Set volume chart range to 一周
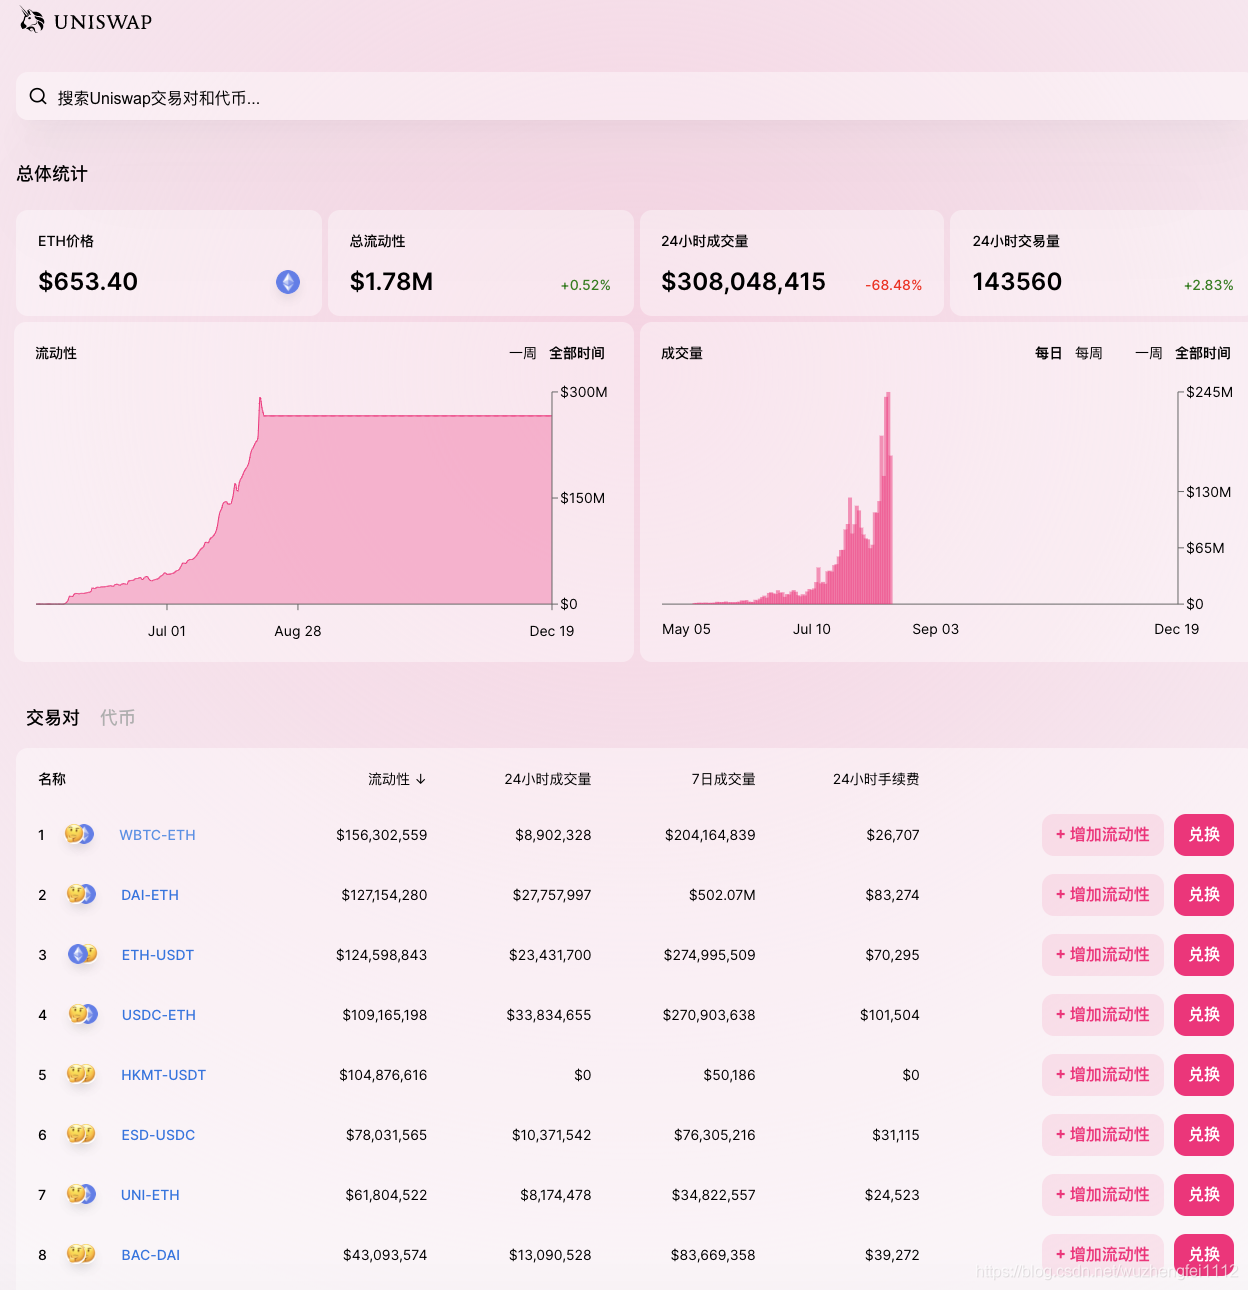This screenshot has width=1248, height=1290. click(1149, 353)
